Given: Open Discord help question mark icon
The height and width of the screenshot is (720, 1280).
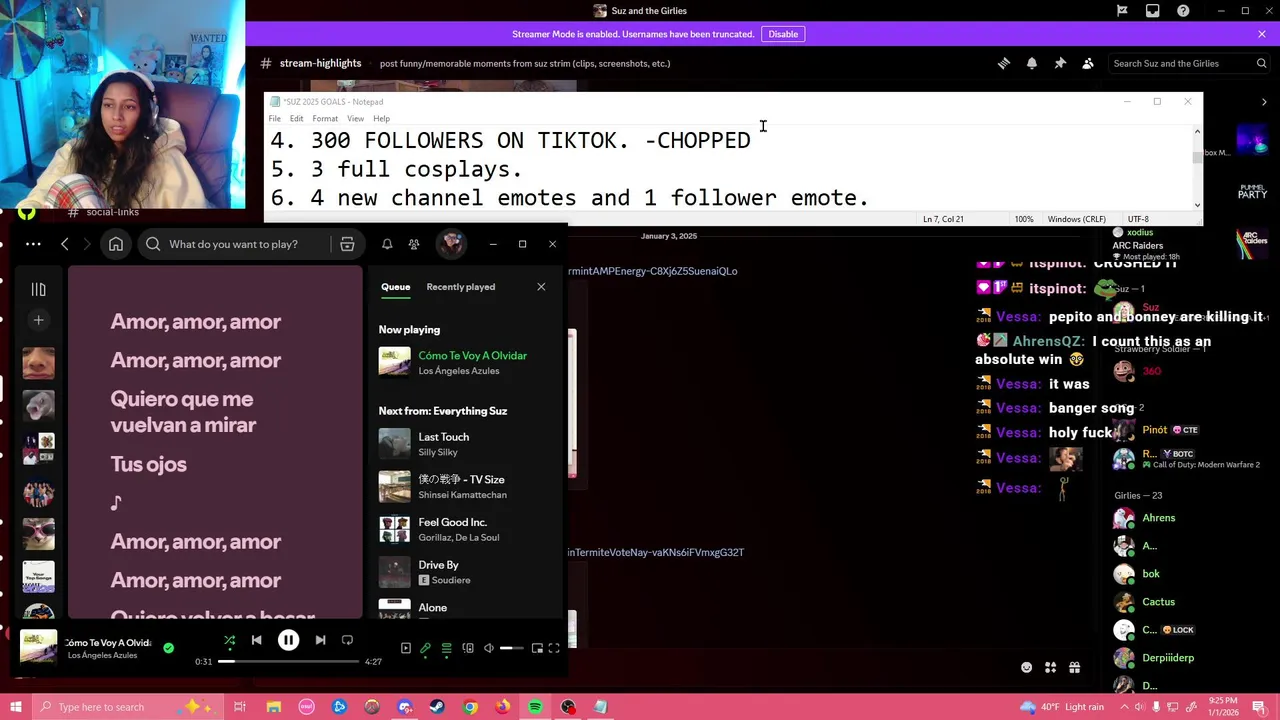Looking at the screenshot, I should pos(1183,11).
